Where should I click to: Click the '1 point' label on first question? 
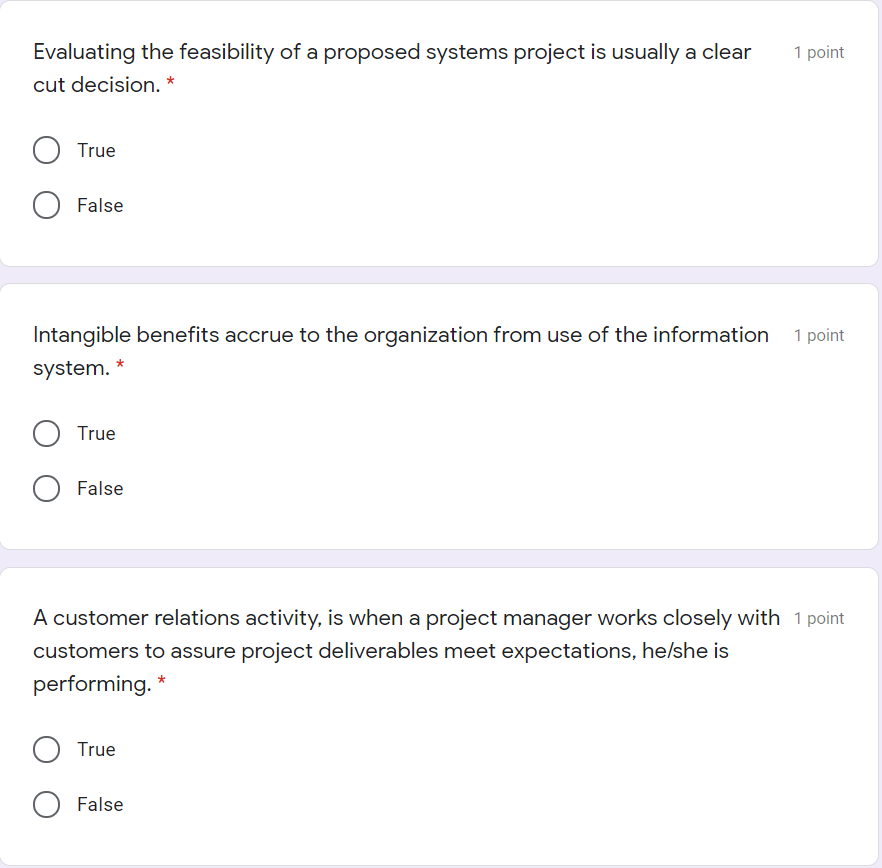818,52
